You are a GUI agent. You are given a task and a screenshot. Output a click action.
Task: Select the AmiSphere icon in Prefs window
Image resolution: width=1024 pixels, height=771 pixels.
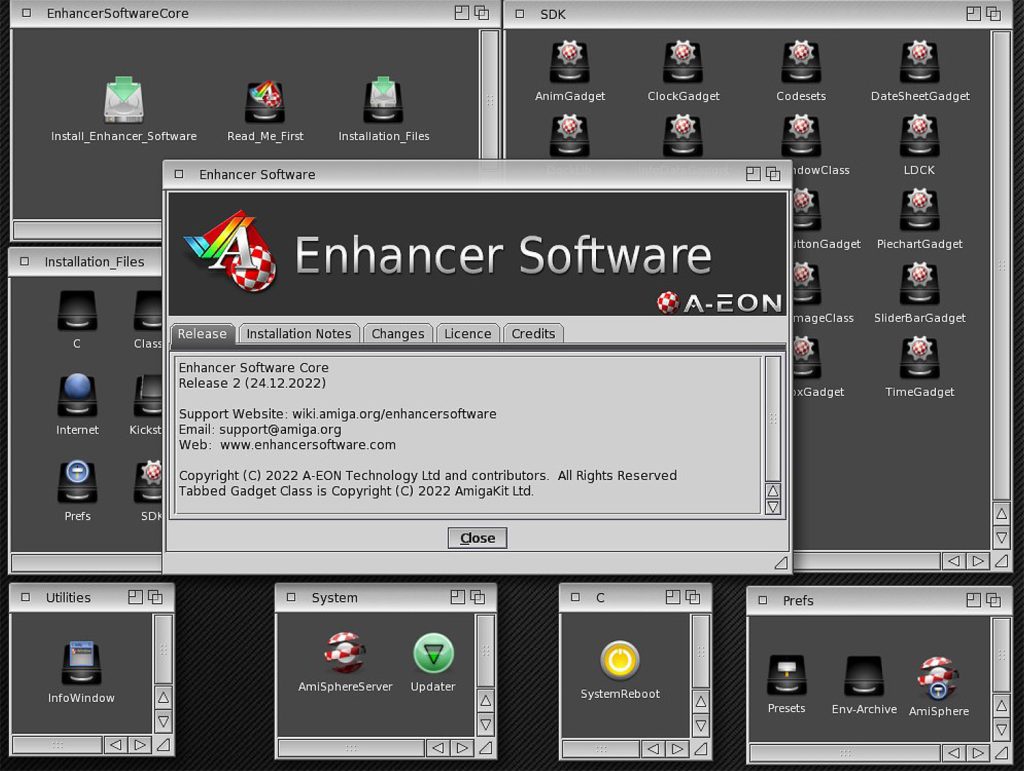pos(938,678)
